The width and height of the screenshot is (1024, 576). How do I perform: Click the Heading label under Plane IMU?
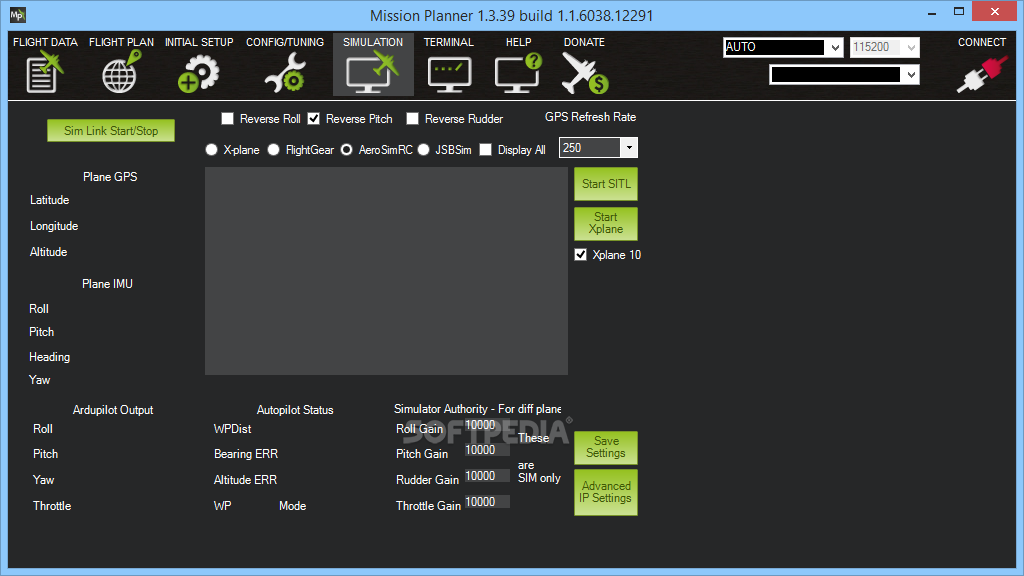[50, 357]
